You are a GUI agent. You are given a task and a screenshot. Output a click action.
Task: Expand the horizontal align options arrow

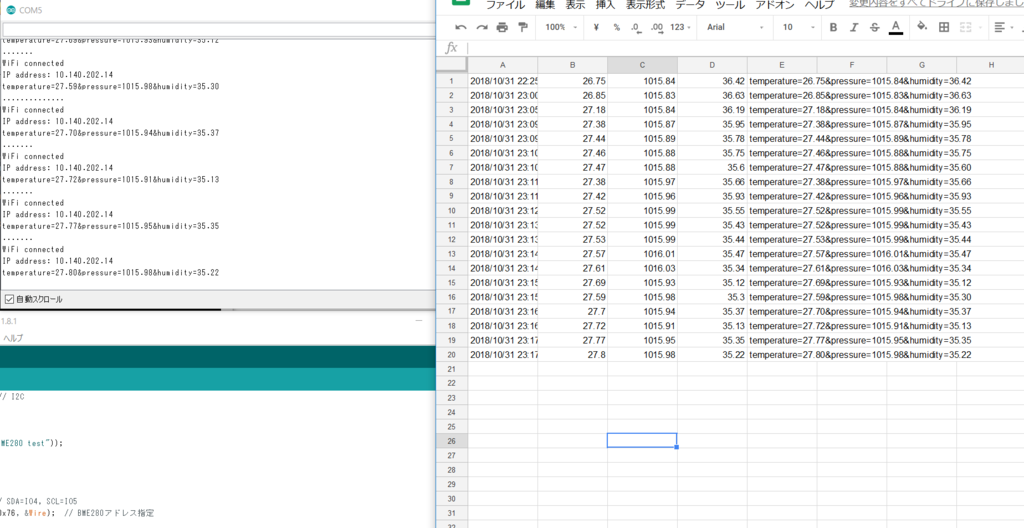1013,27
